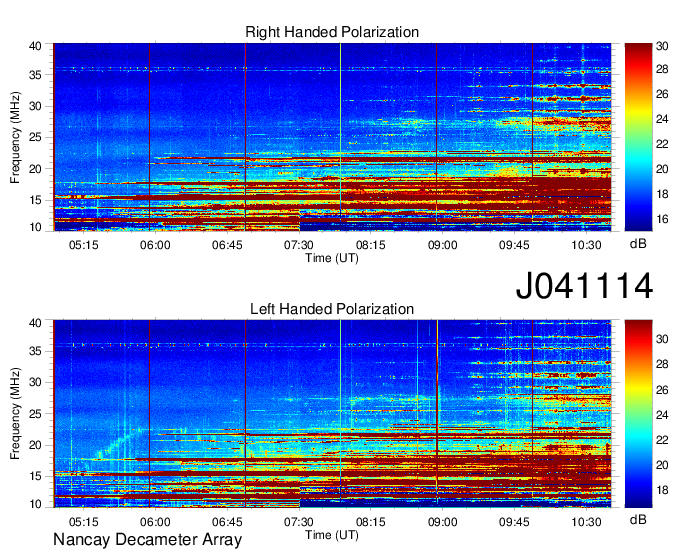Image resolution: width=680 pixels, height=552 pixels.
Task: Click the 16 value on the Right Handed colorbar
Action: pyautogui.click(x=662, y=219)
